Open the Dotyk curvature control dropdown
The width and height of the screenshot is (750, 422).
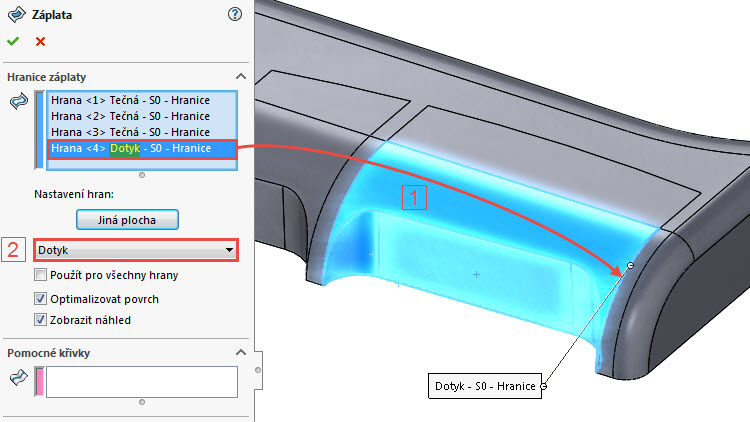[x=136, y=250]
